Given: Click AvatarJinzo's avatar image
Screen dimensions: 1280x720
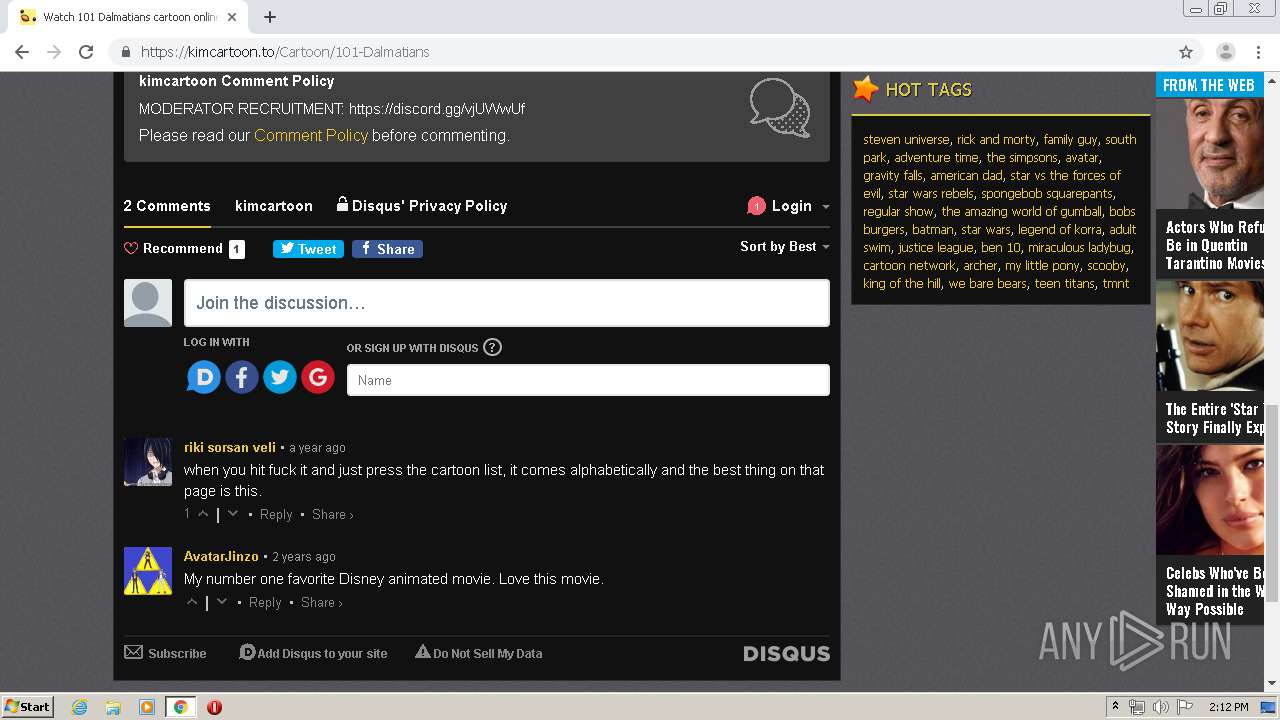Looking at the screenshot, I should pyautogui.click(x=148, y=571).
